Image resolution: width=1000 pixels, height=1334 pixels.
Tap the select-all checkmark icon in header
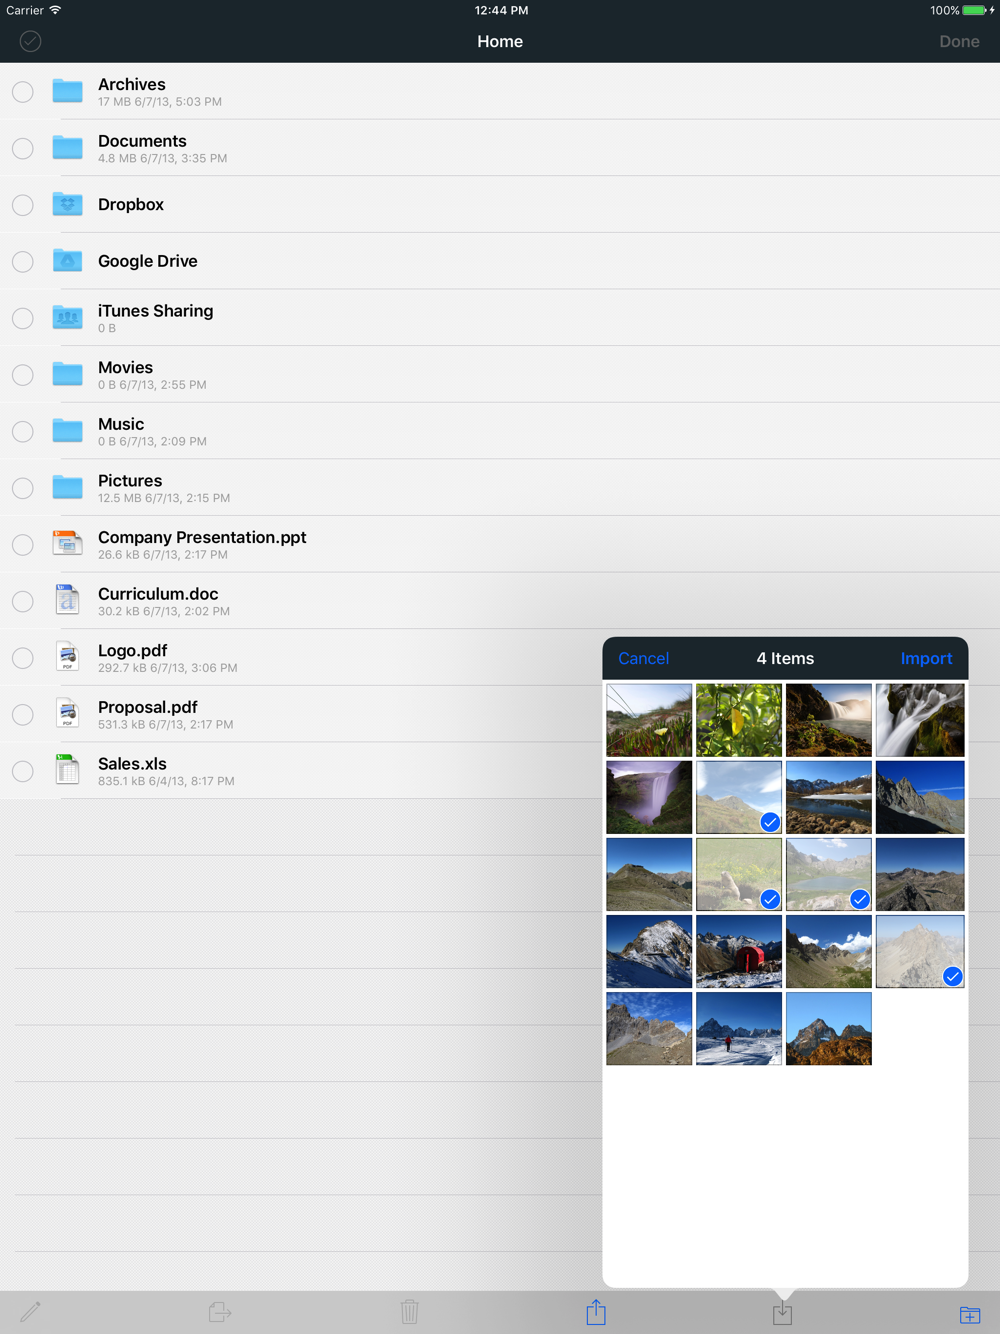pos(30,41)
